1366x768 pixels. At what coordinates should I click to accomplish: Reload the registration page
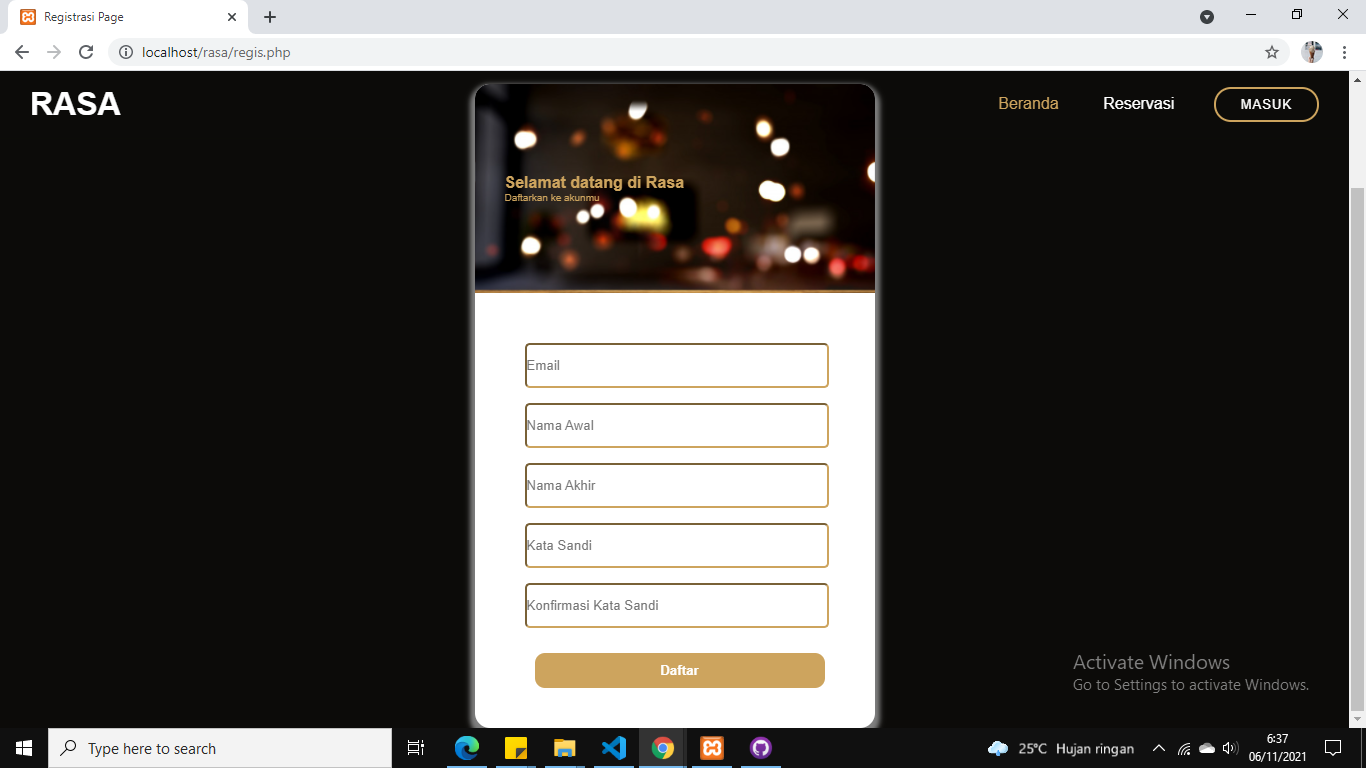(86, 52)
